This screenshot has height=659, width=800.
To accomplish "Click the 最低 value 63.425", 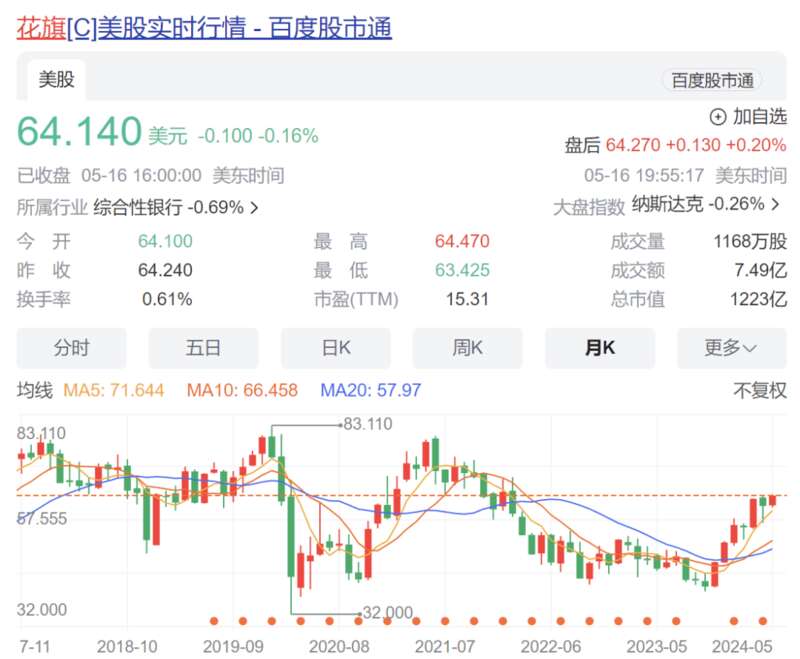I will (462, 270).
